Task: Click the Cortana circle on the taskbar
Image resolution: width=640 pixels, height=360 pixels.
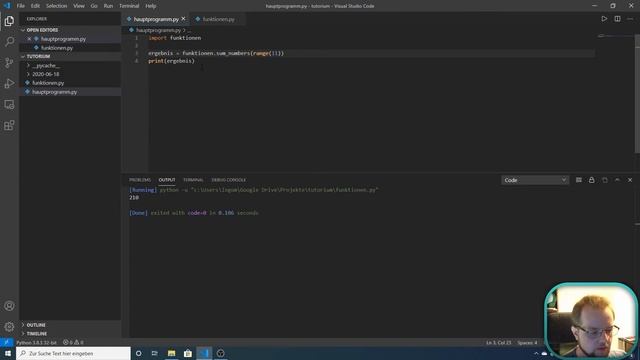Action: (x=138, y=353)
